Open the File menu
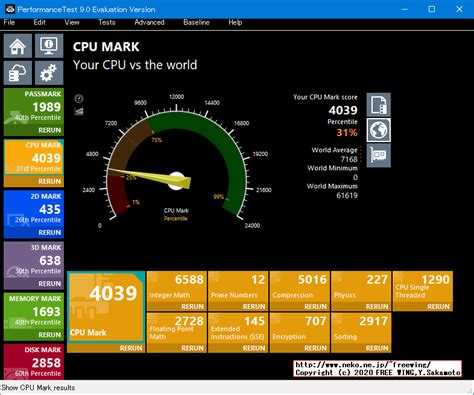The image size is (474, 395). tap(9, 22)
